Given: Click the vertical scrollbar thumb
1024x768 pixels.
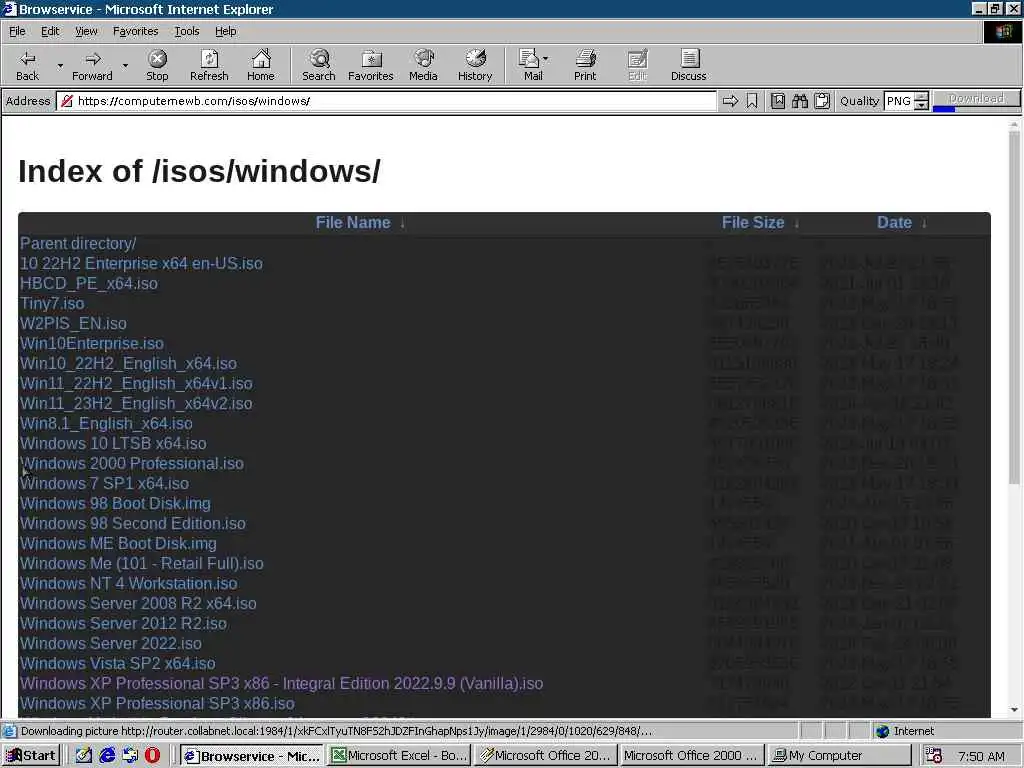Looking at the screenshot, I should pyautogui.click(x=1014, y=307).
